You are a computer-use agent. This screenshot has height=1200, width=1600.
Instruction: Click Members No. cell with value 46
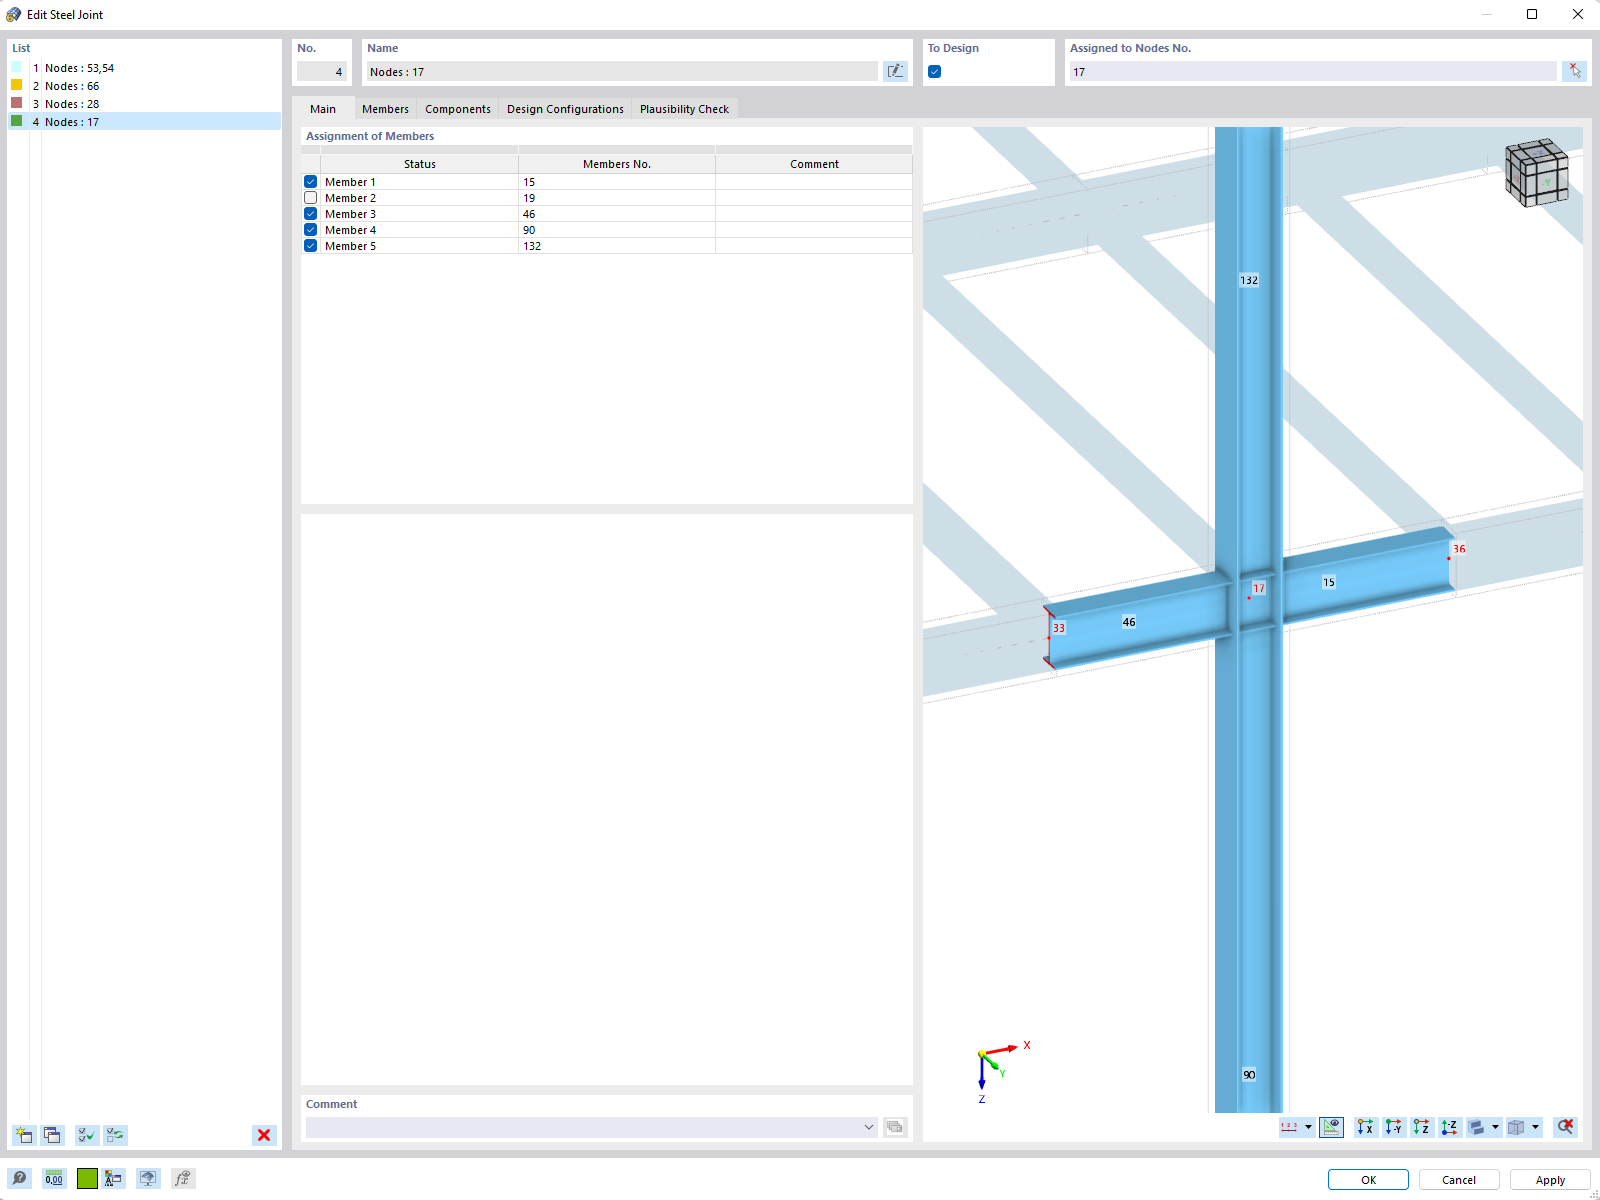(617, 214)
